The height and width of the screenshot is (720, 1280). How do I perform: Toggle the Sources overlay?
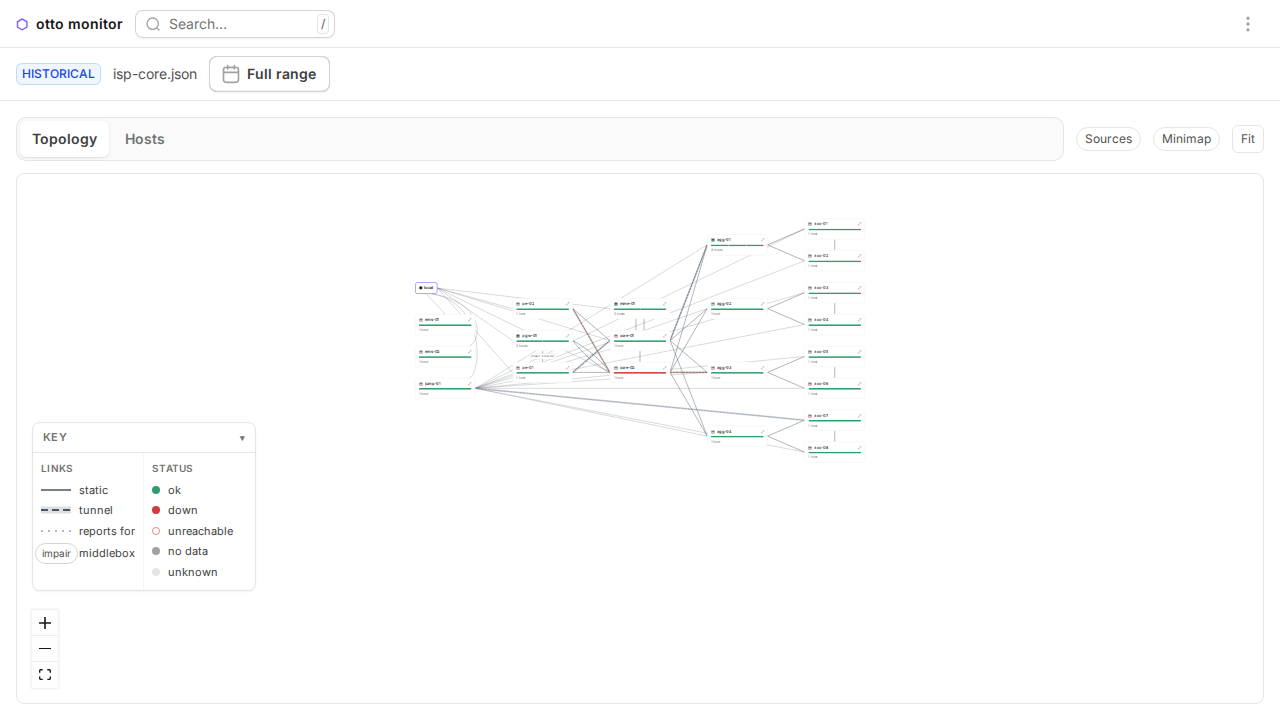tap(1108, 139)
